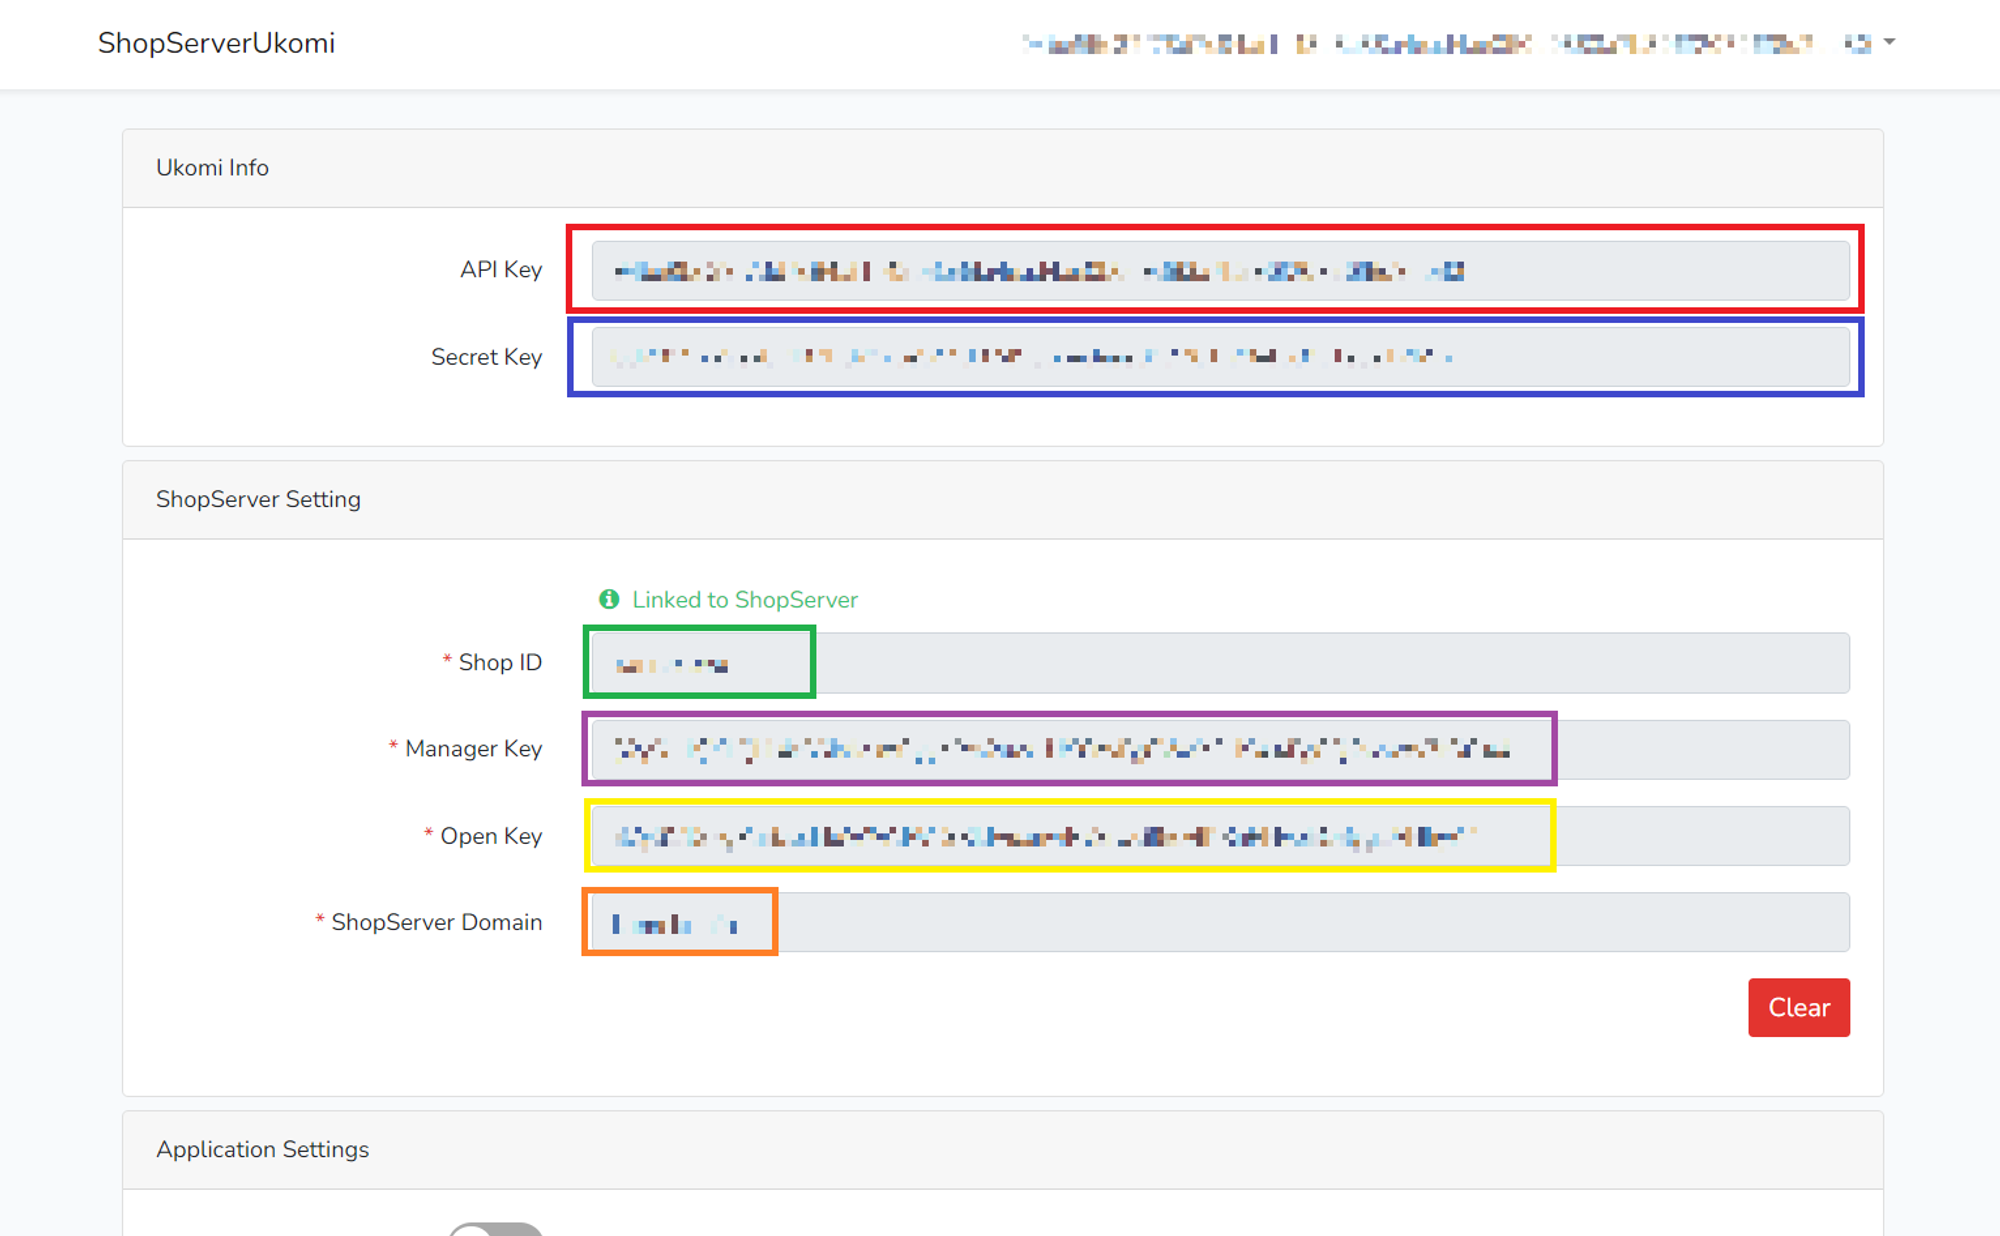Viewport: 2000px width, 1236px height.
Task: Click the ShopServer Domain field
Action: [x=1220, y=922]
